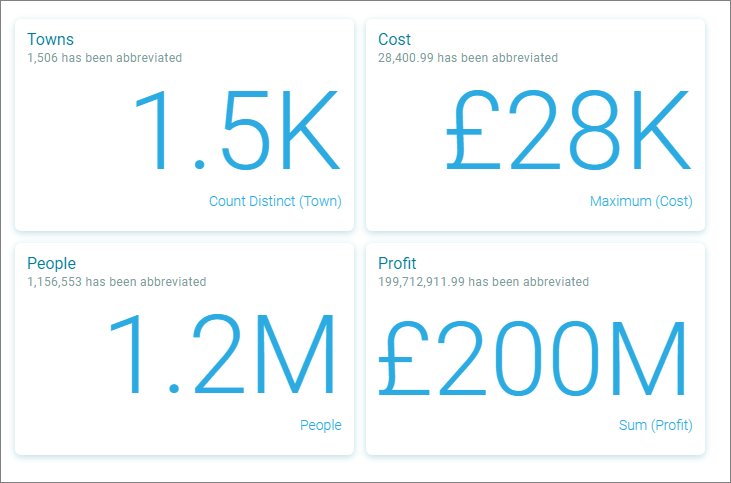Click the Profit card title

pyautogui.click(x=397, y=263)
